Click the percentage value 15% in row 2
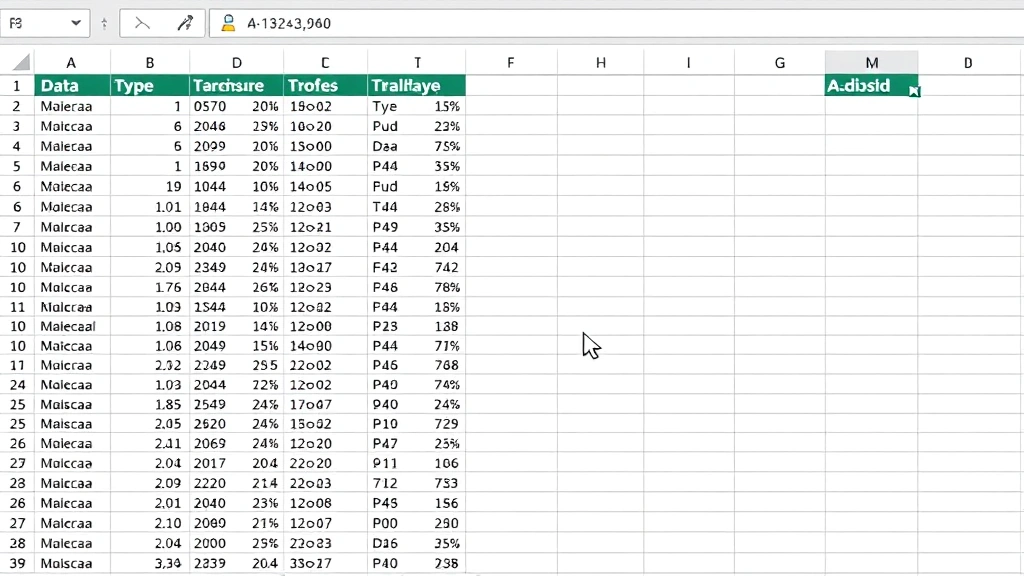This screenshot has height=576, width=1024. point(446,105)
